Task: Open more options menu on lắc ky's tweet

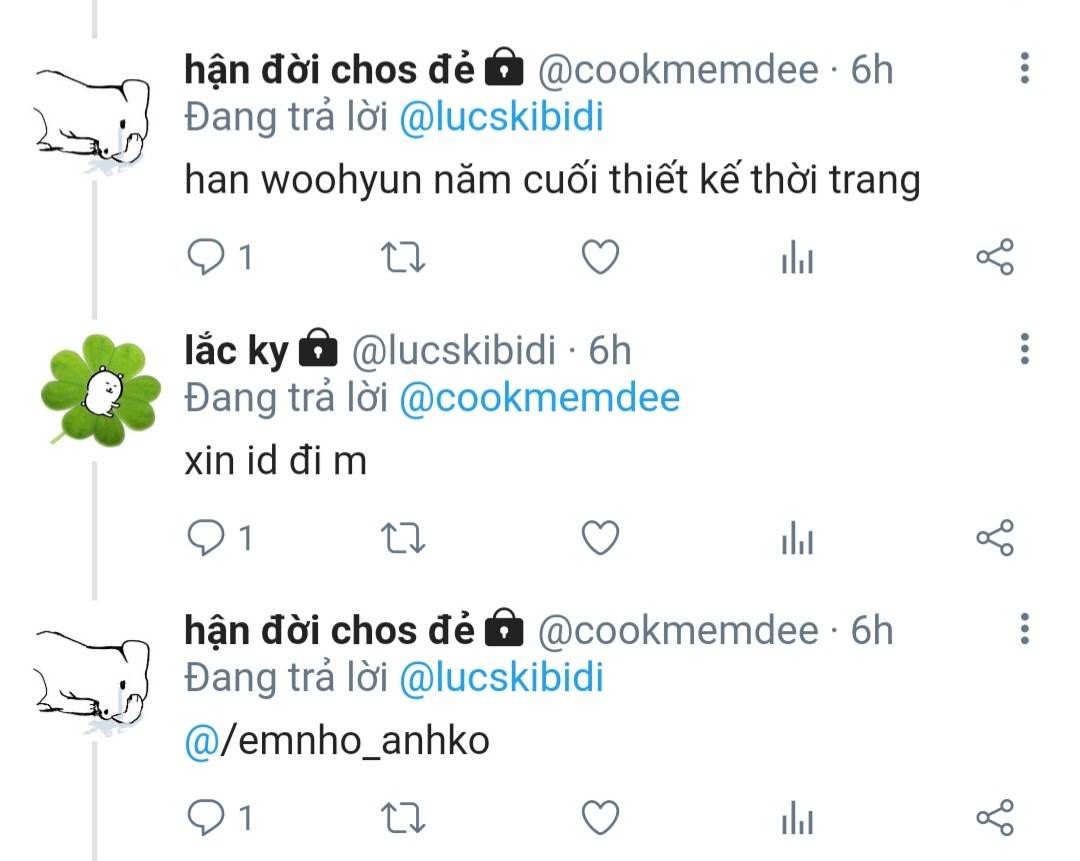Action: coord(1024,349)
